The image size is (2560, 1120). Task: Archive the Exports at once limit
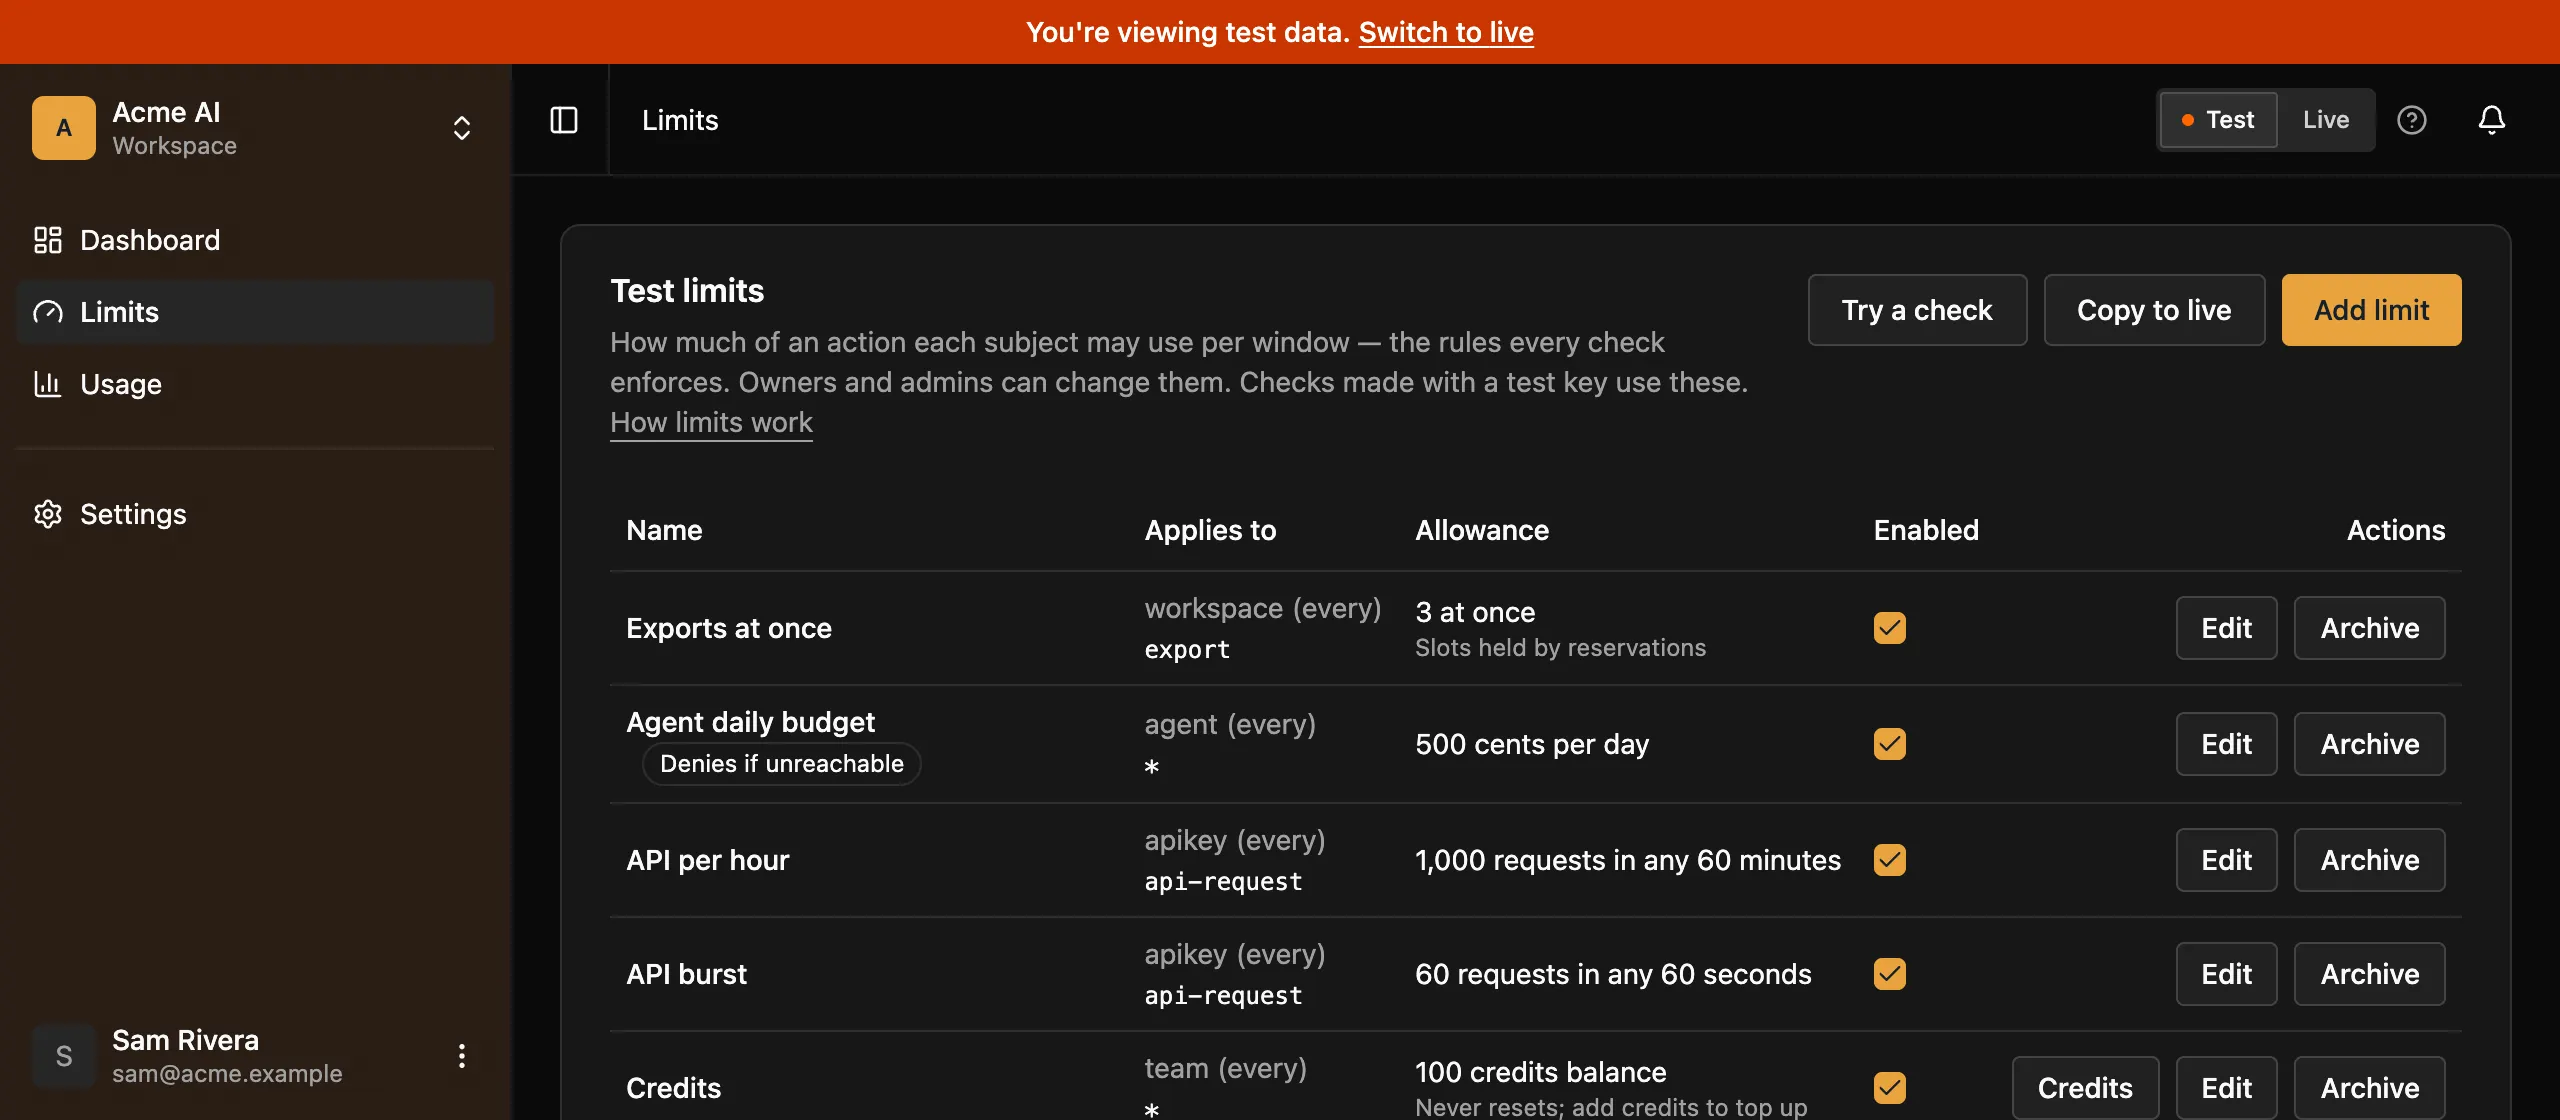click(2370, 628)
